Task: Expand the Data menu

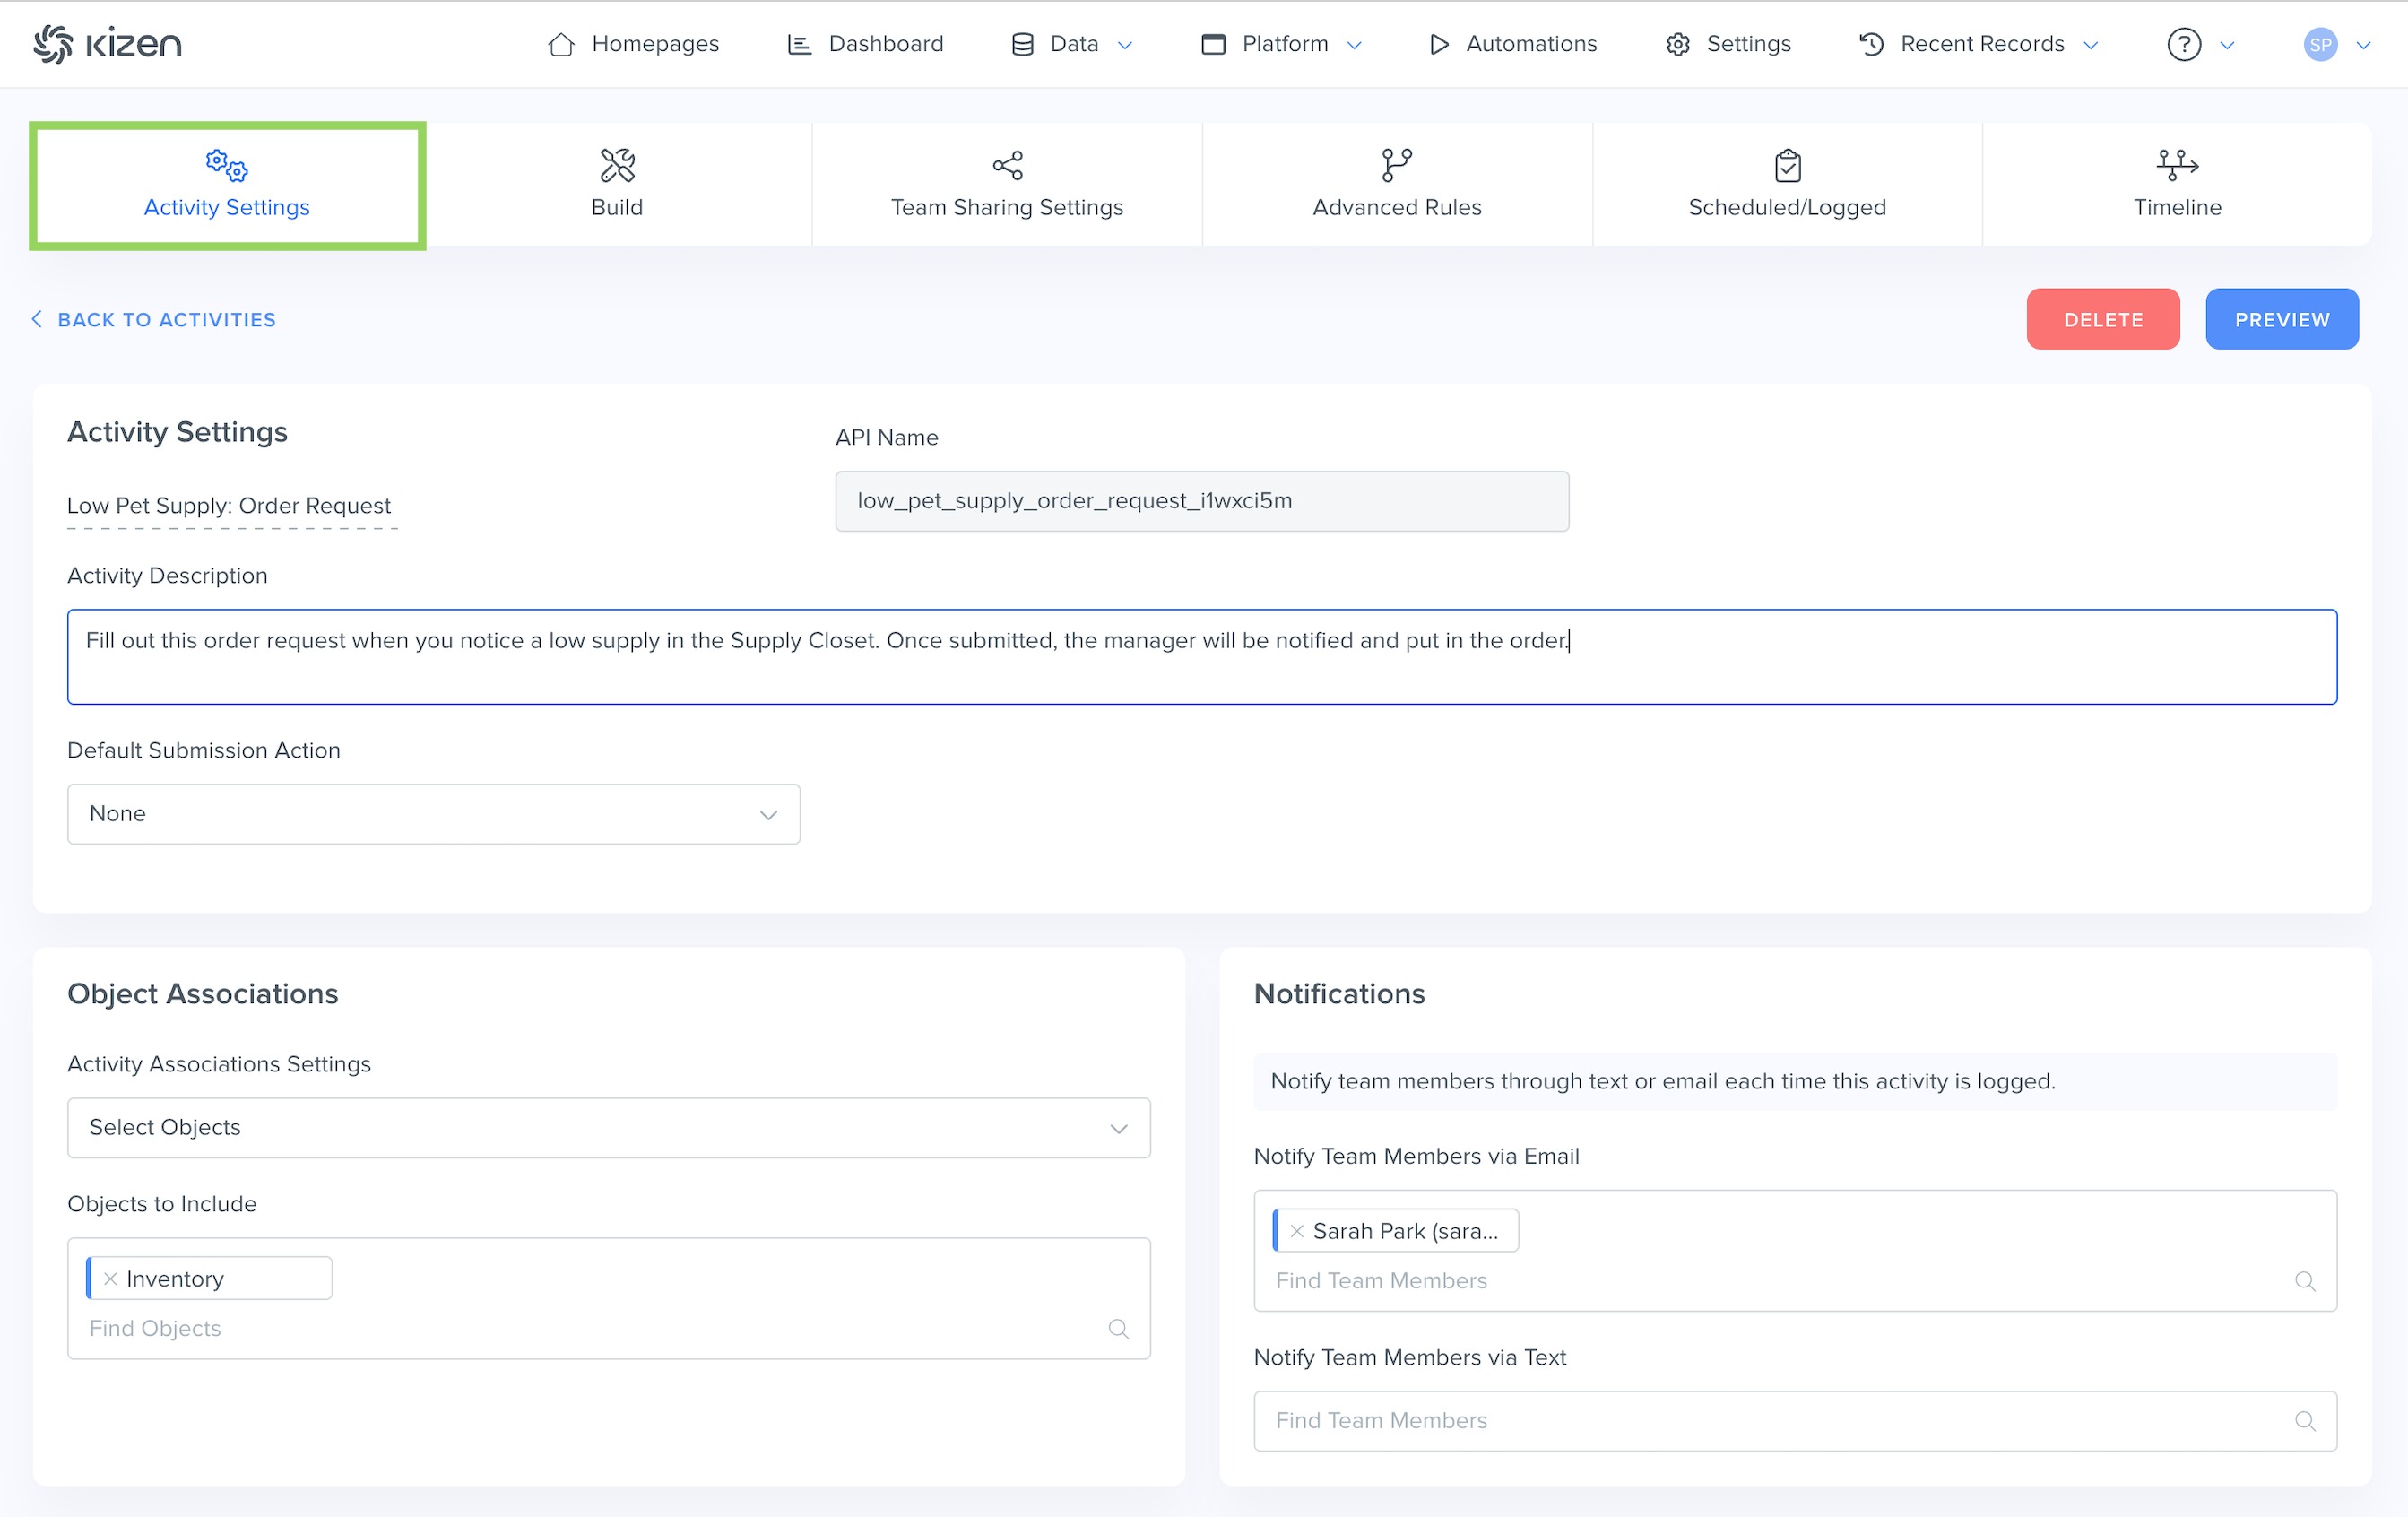Action: [x=1073, y=44]
